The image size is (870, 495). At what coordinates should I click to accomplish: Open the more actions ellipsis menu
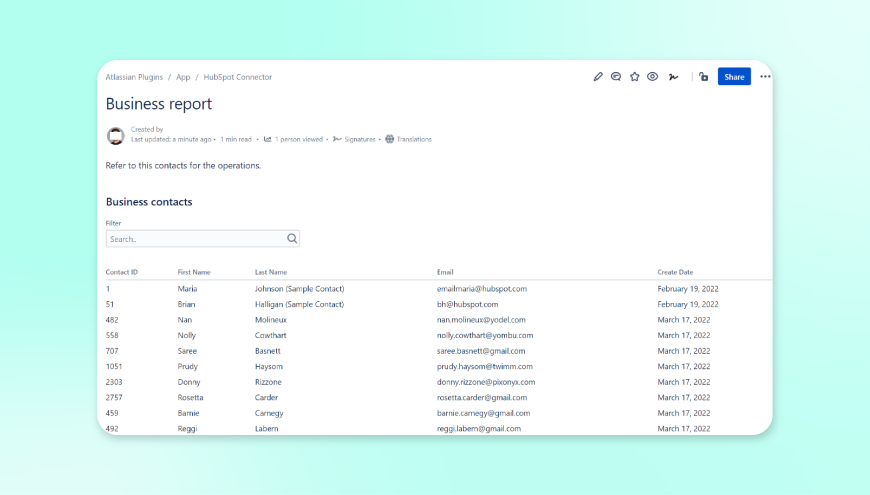coord(765,77)
